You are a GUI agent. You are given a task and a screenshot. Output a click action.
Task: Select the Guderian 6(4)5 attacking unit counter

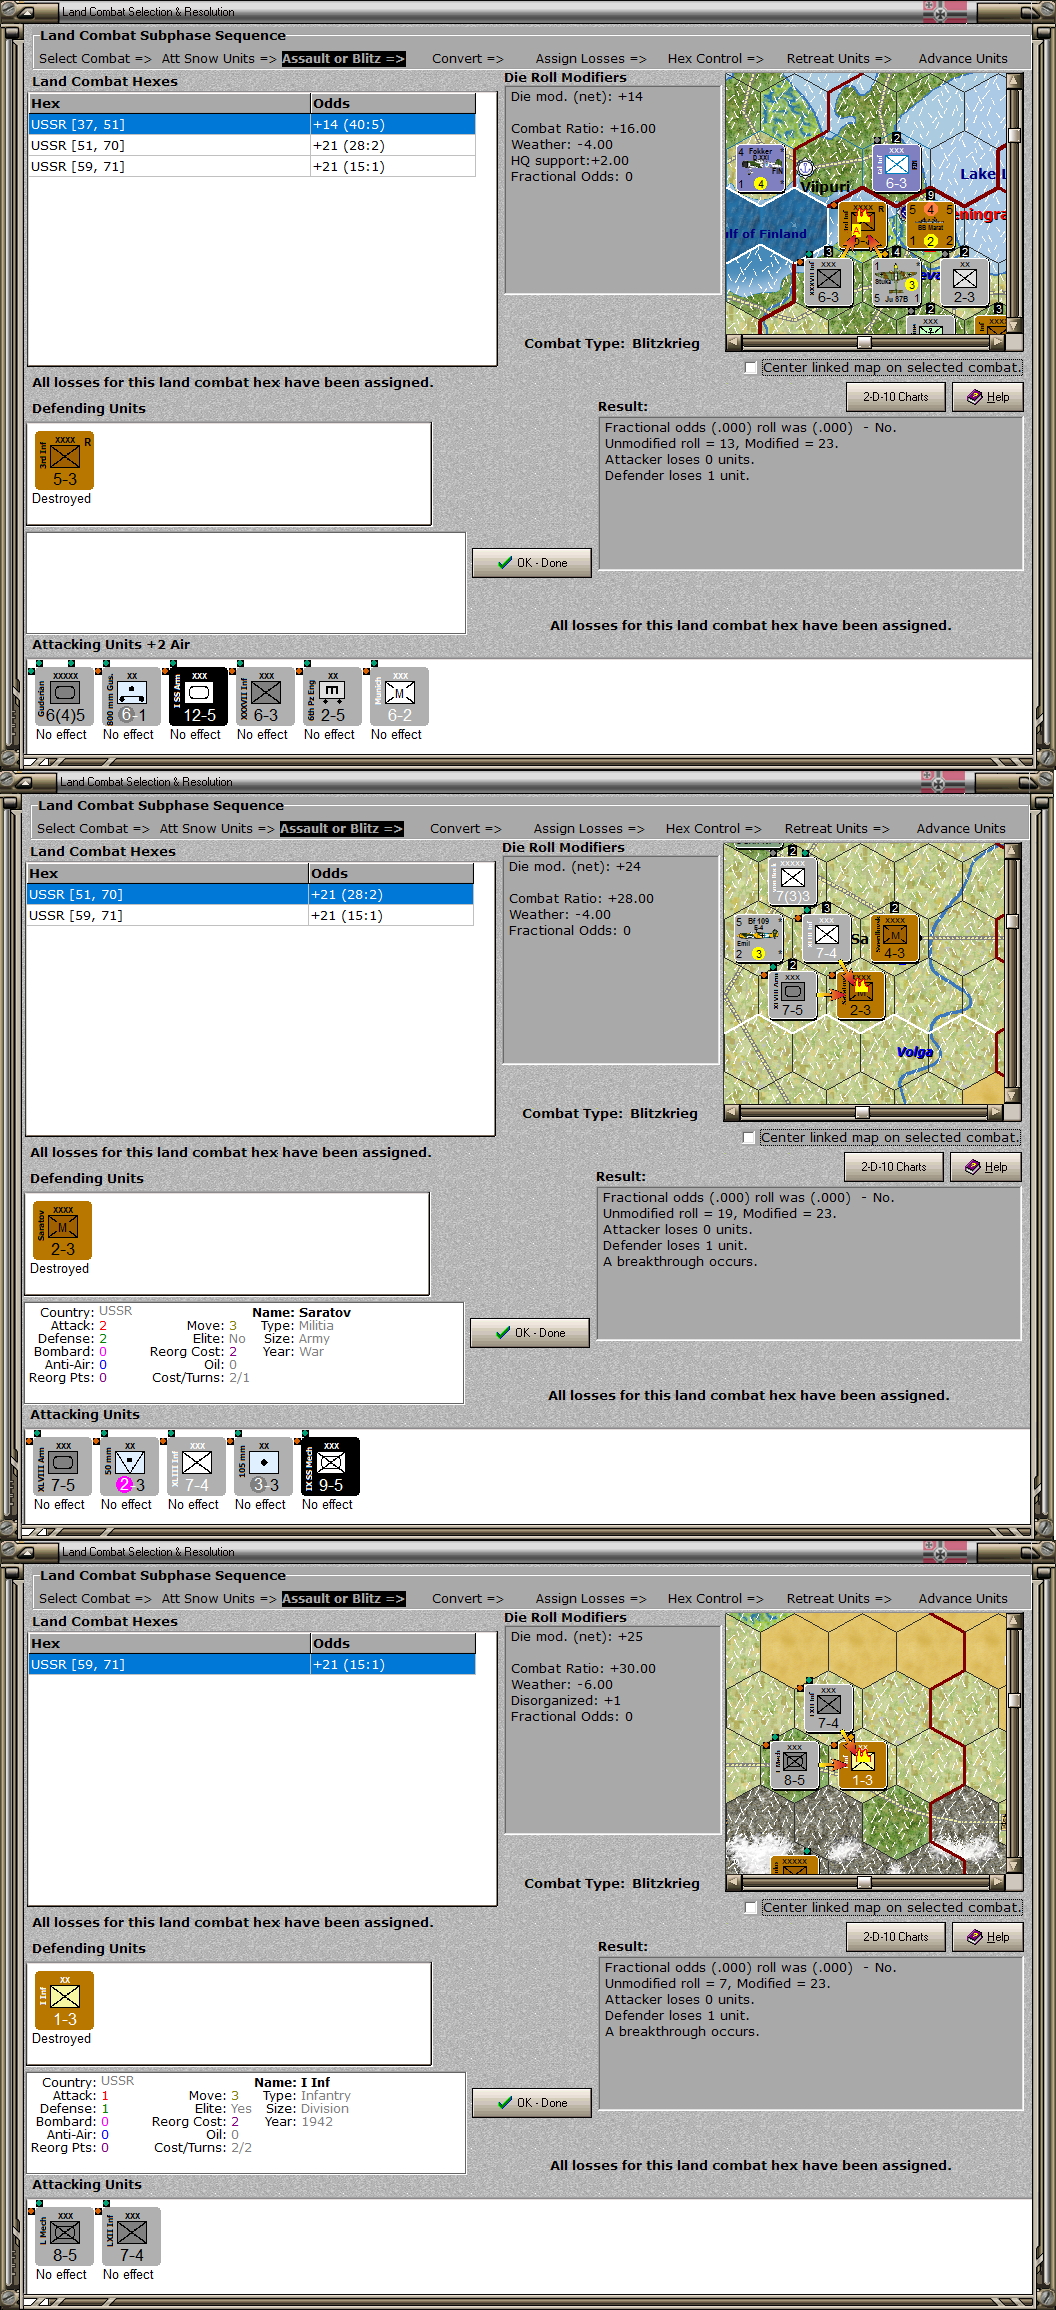pyautogui.click(x=64, y=696)
